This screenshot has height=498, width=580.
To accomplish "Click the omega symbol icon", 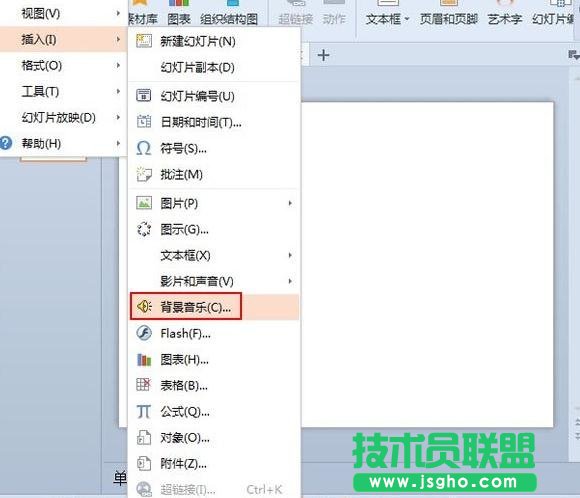I will [144, 148].
